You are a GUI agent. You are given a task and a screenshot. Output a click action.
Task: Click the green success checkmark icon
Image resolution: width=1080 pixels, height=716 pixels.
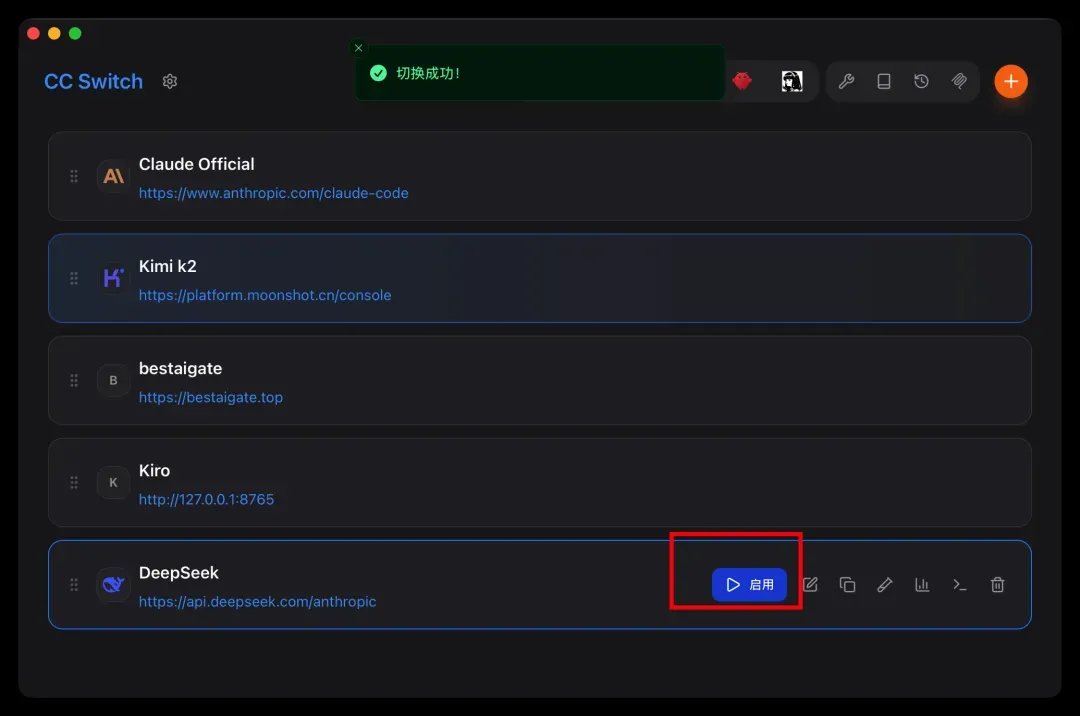click(378, 73)
